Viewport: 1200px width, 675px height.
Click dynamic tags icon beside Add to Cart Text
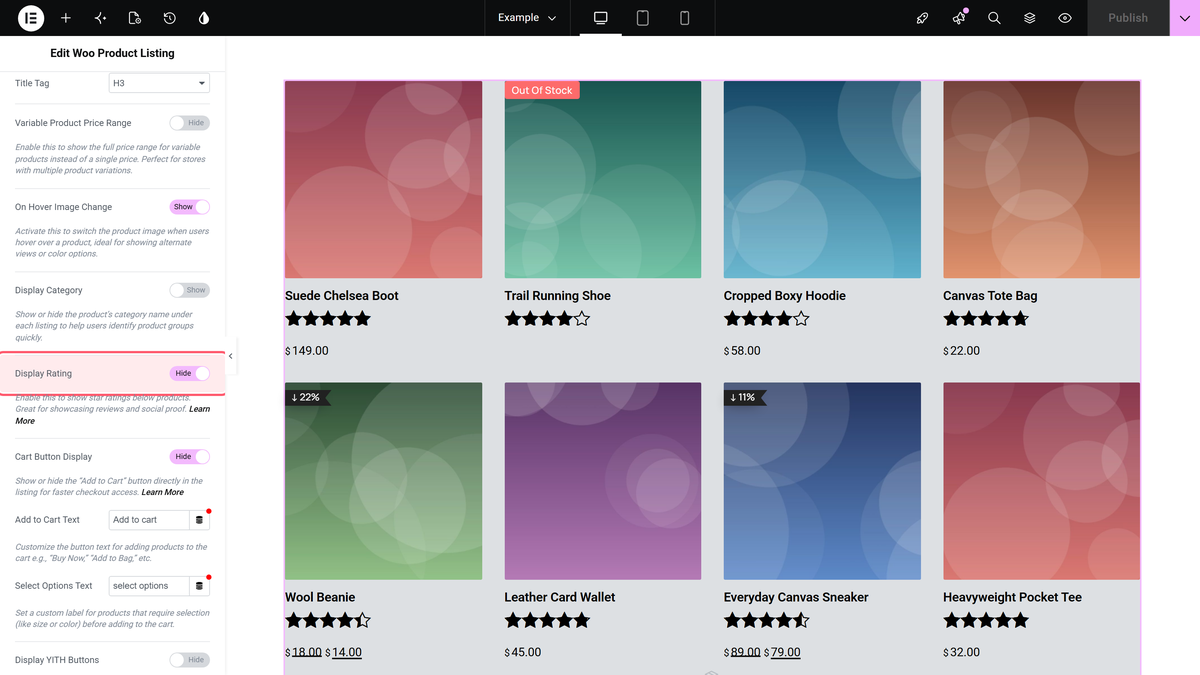pos(199,520)
